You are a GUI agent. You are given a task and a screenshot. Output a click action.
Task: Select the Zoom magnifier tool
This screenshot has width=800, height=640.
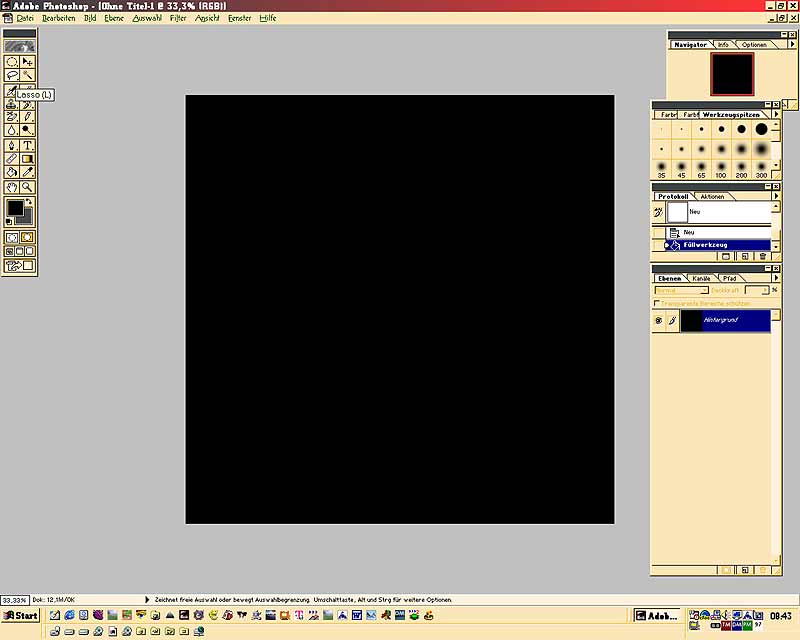(x=28, y=187)
